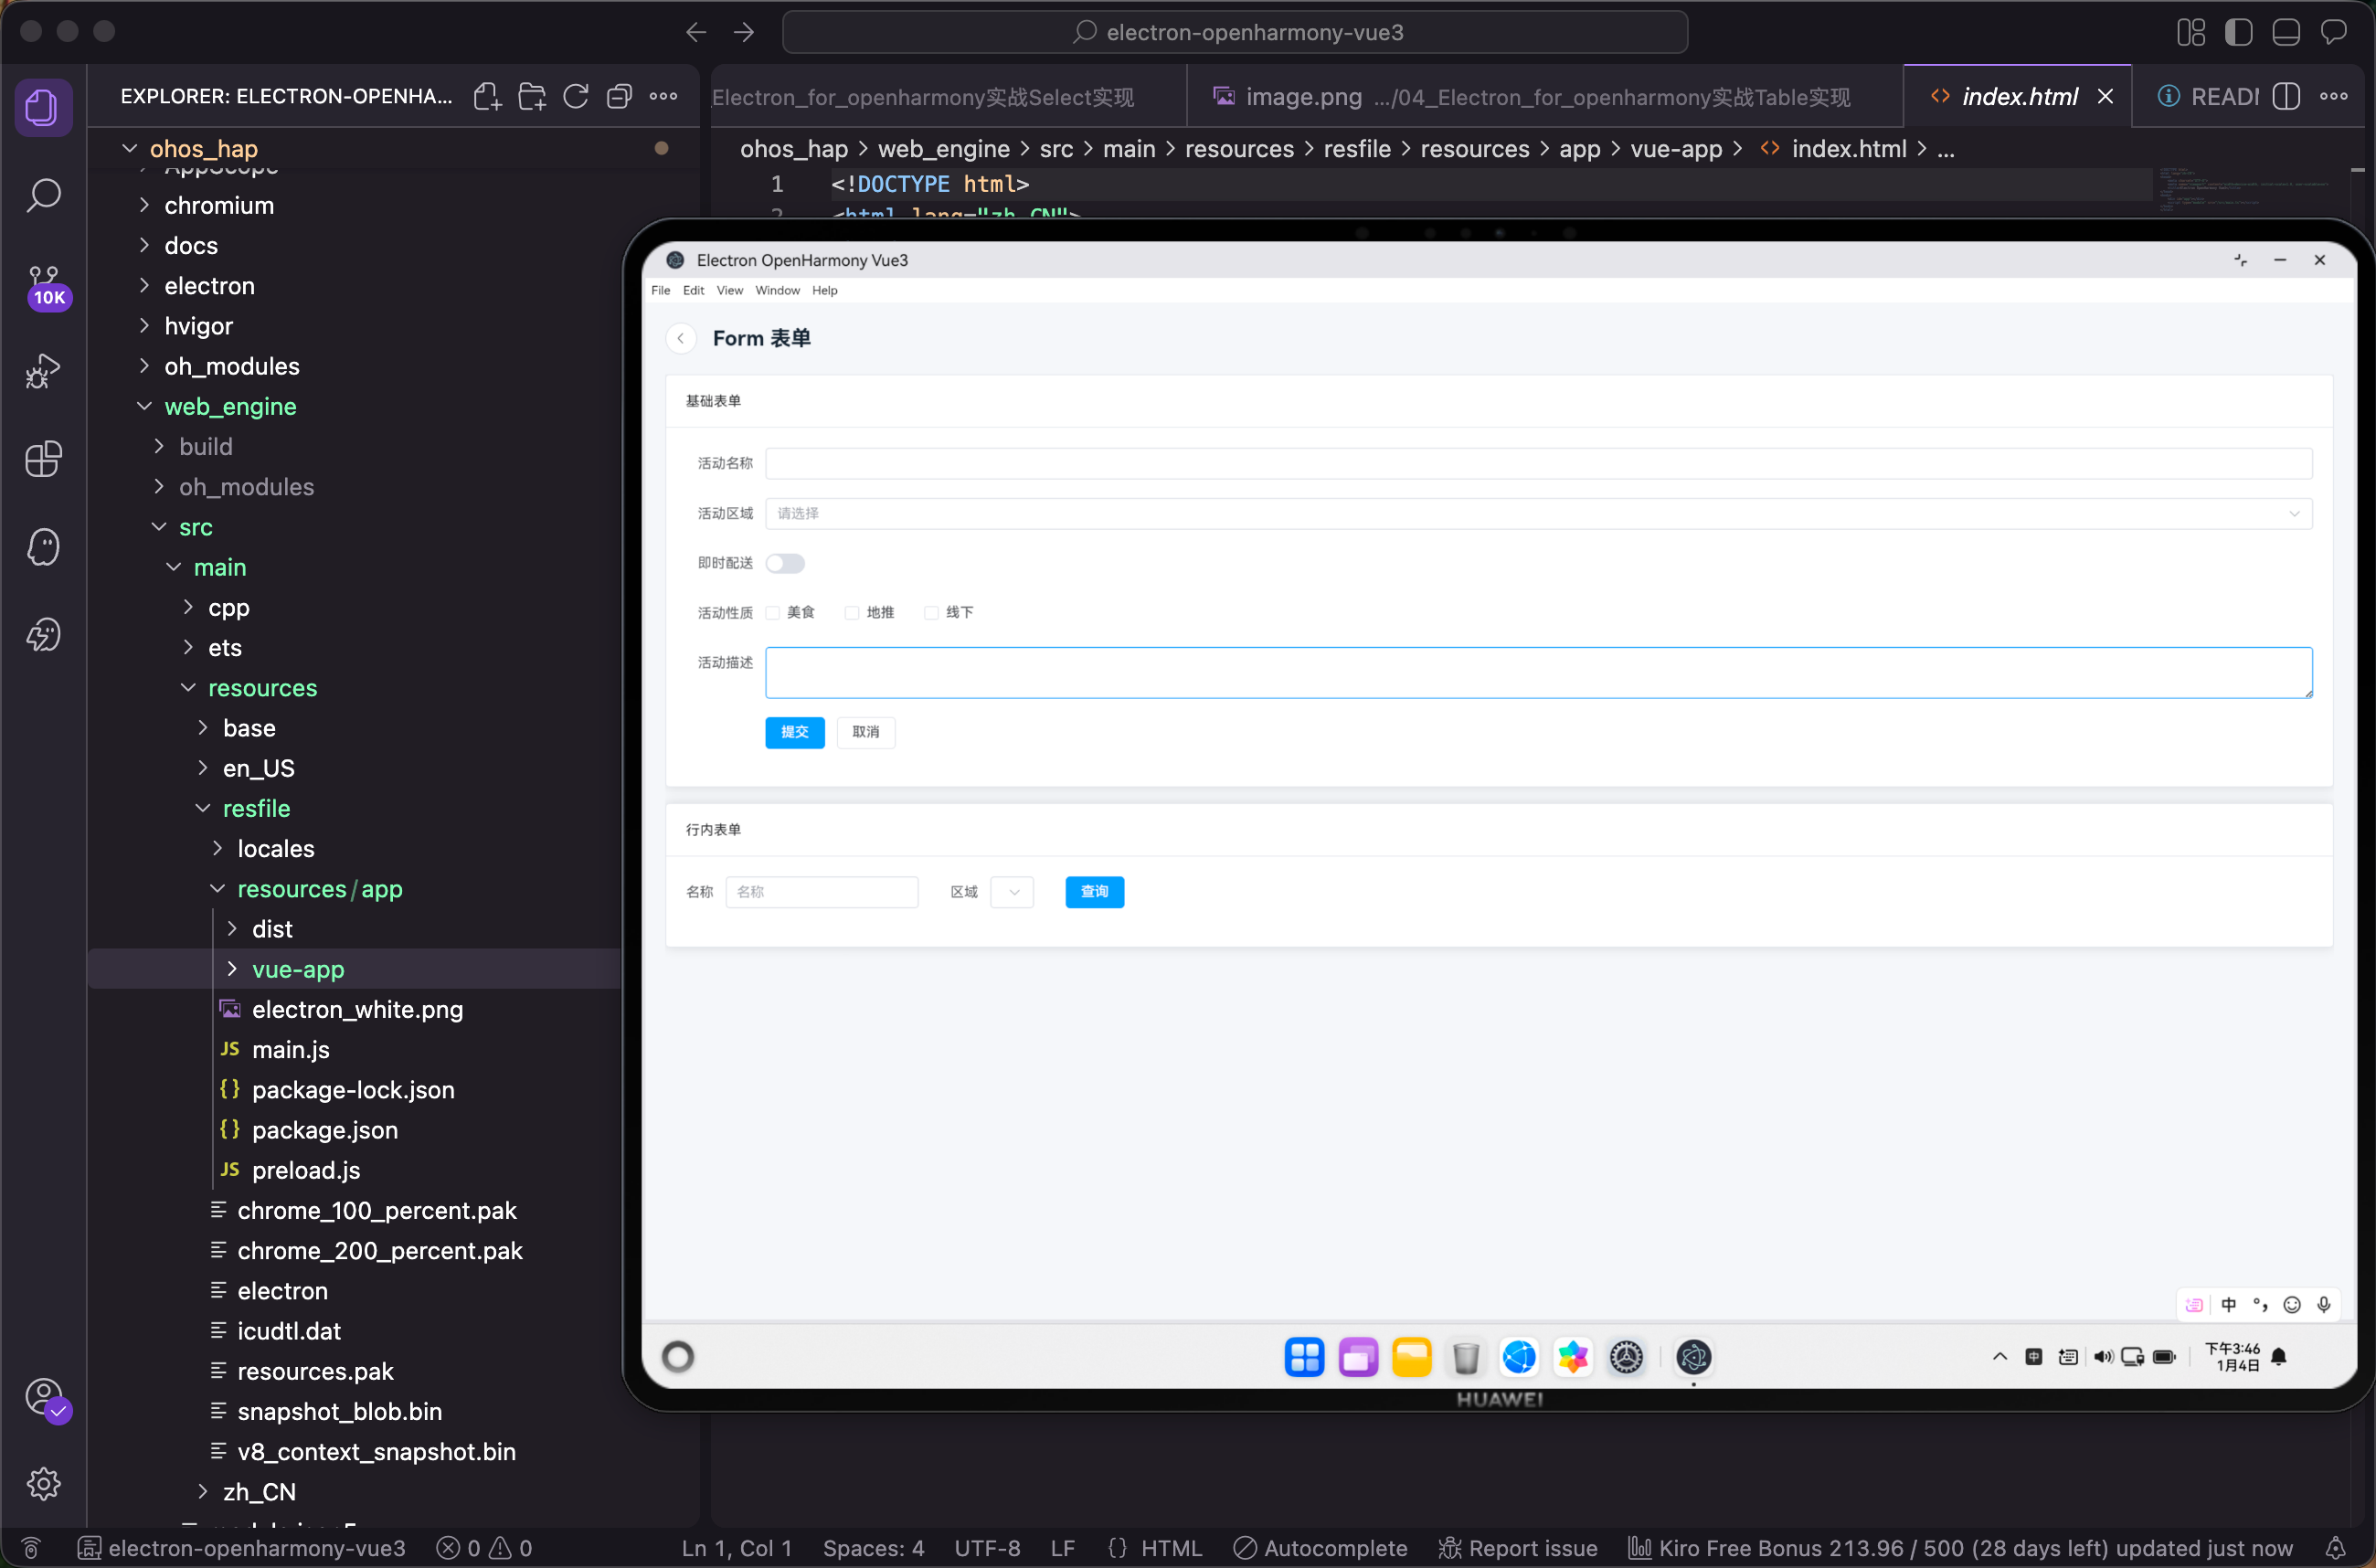Open main.js in the file tree
The height and width of the screenshot is (1568, 2376).
click(x=290, y=1049)
